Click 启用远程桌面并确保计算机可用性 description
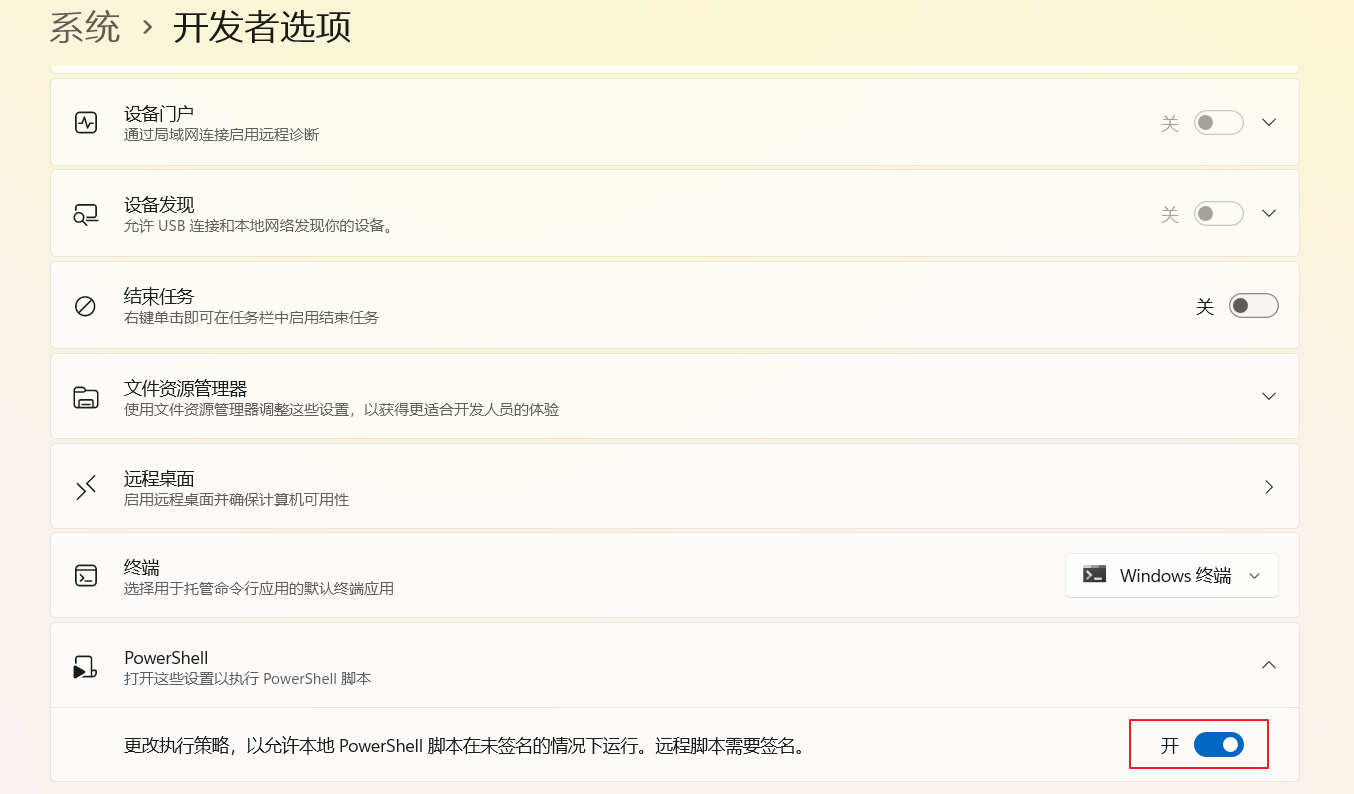The height and width of the screenshot is (794, 1354). [x=237, y=499]
